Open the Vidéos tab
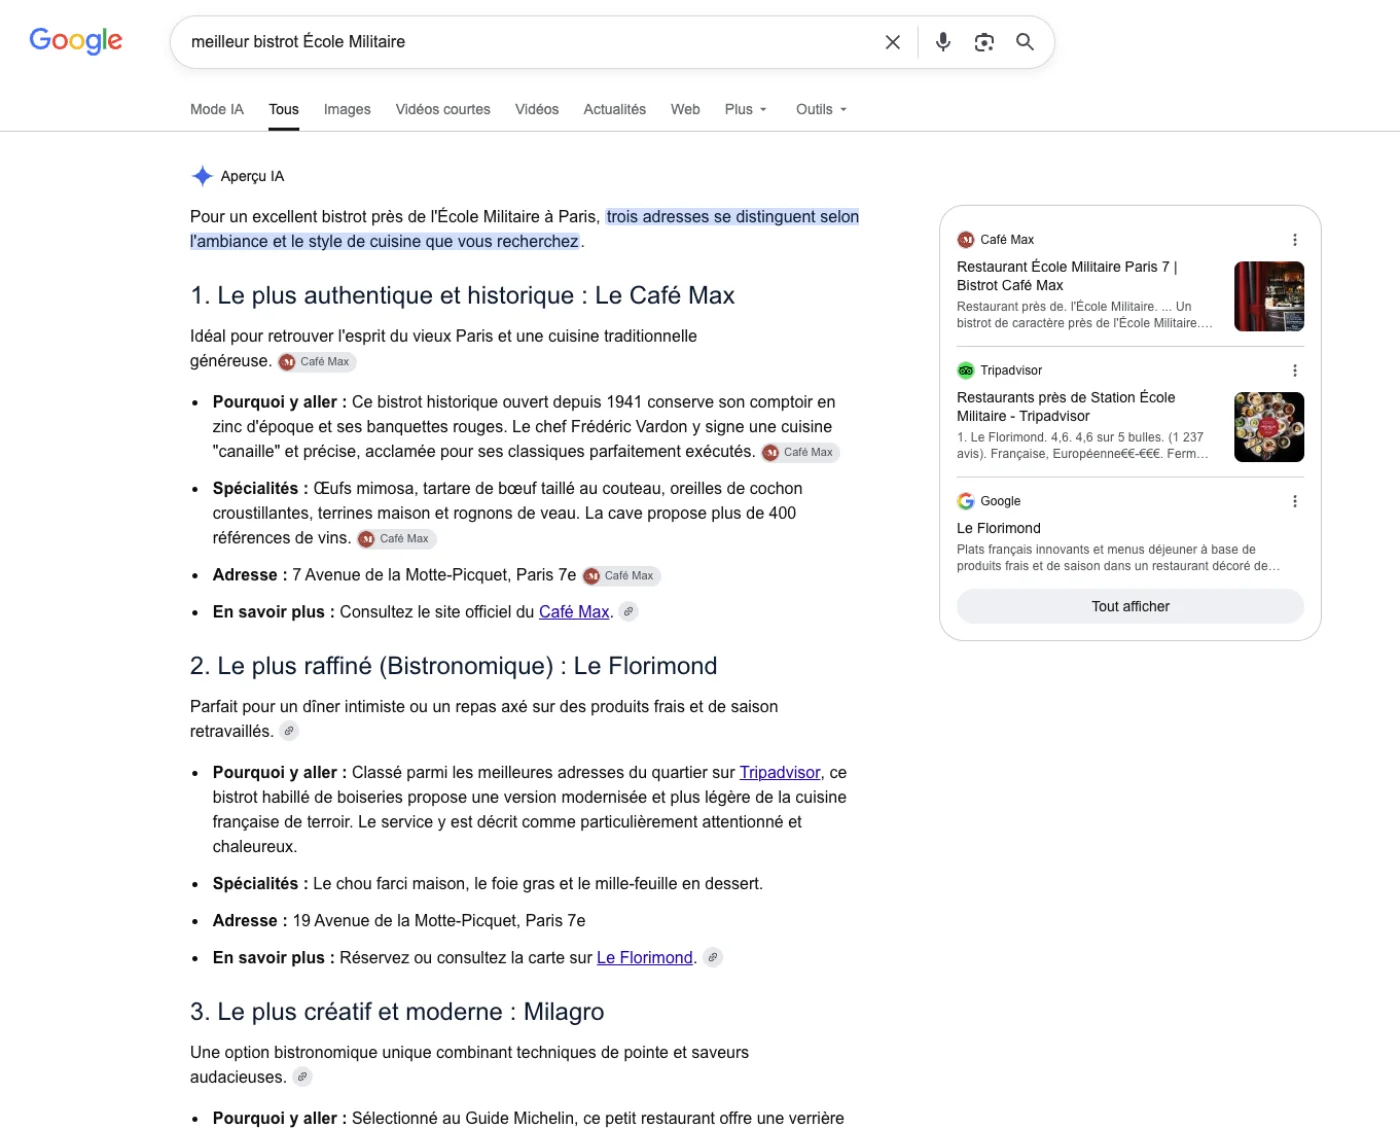1400x1129 pixels. (x=537, y=110)
